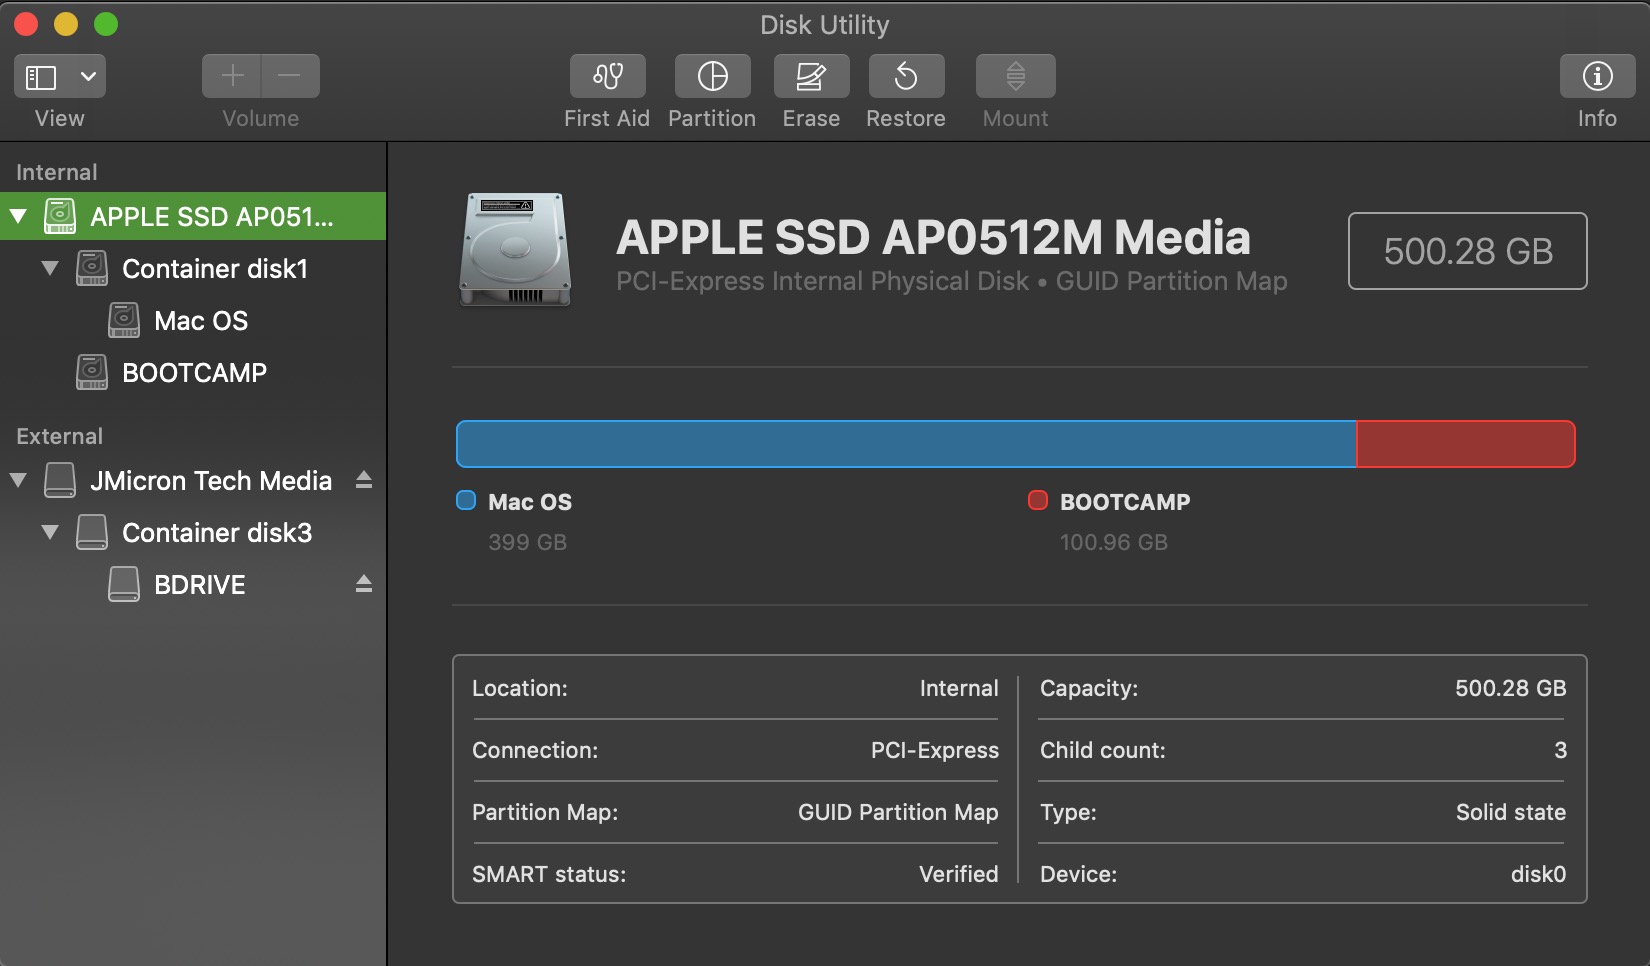
Task: Eject JMicron Tech Media drive
Action: (364, 481)
